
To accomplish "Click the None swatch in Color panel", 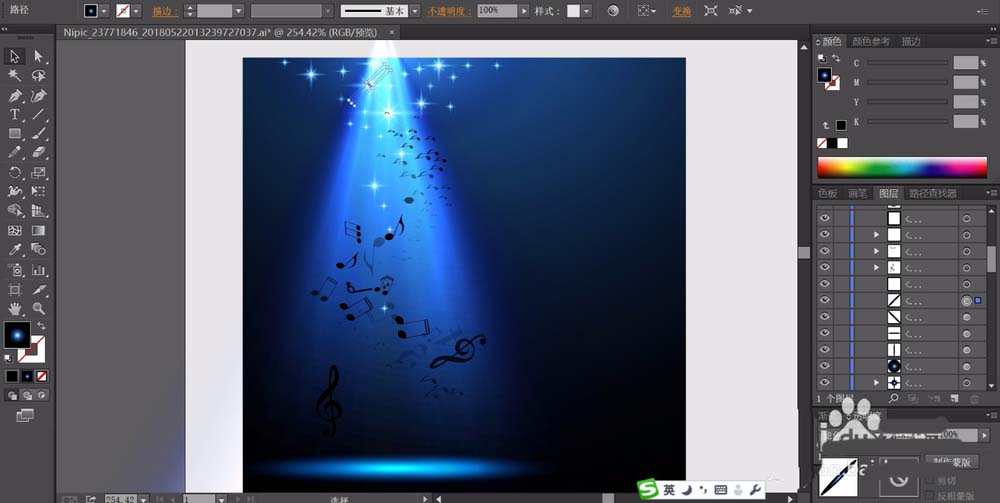I will click(x=822, y=143).
